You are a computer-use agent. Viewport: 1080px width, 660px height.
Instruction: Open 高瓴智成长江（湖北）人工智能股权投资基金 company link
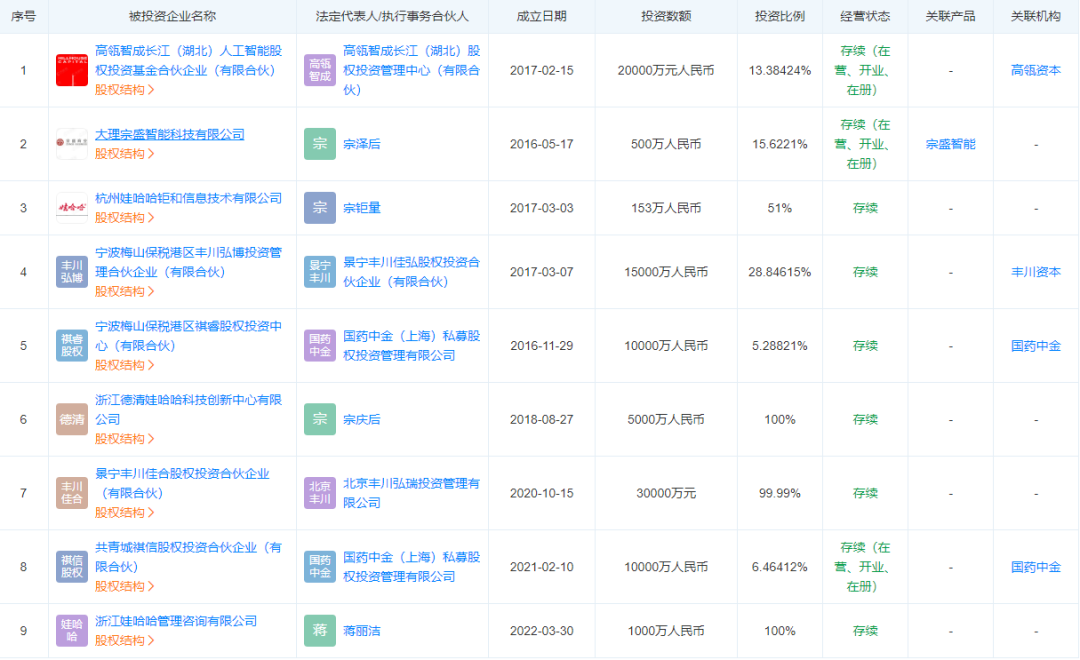[x=188, y=61]
